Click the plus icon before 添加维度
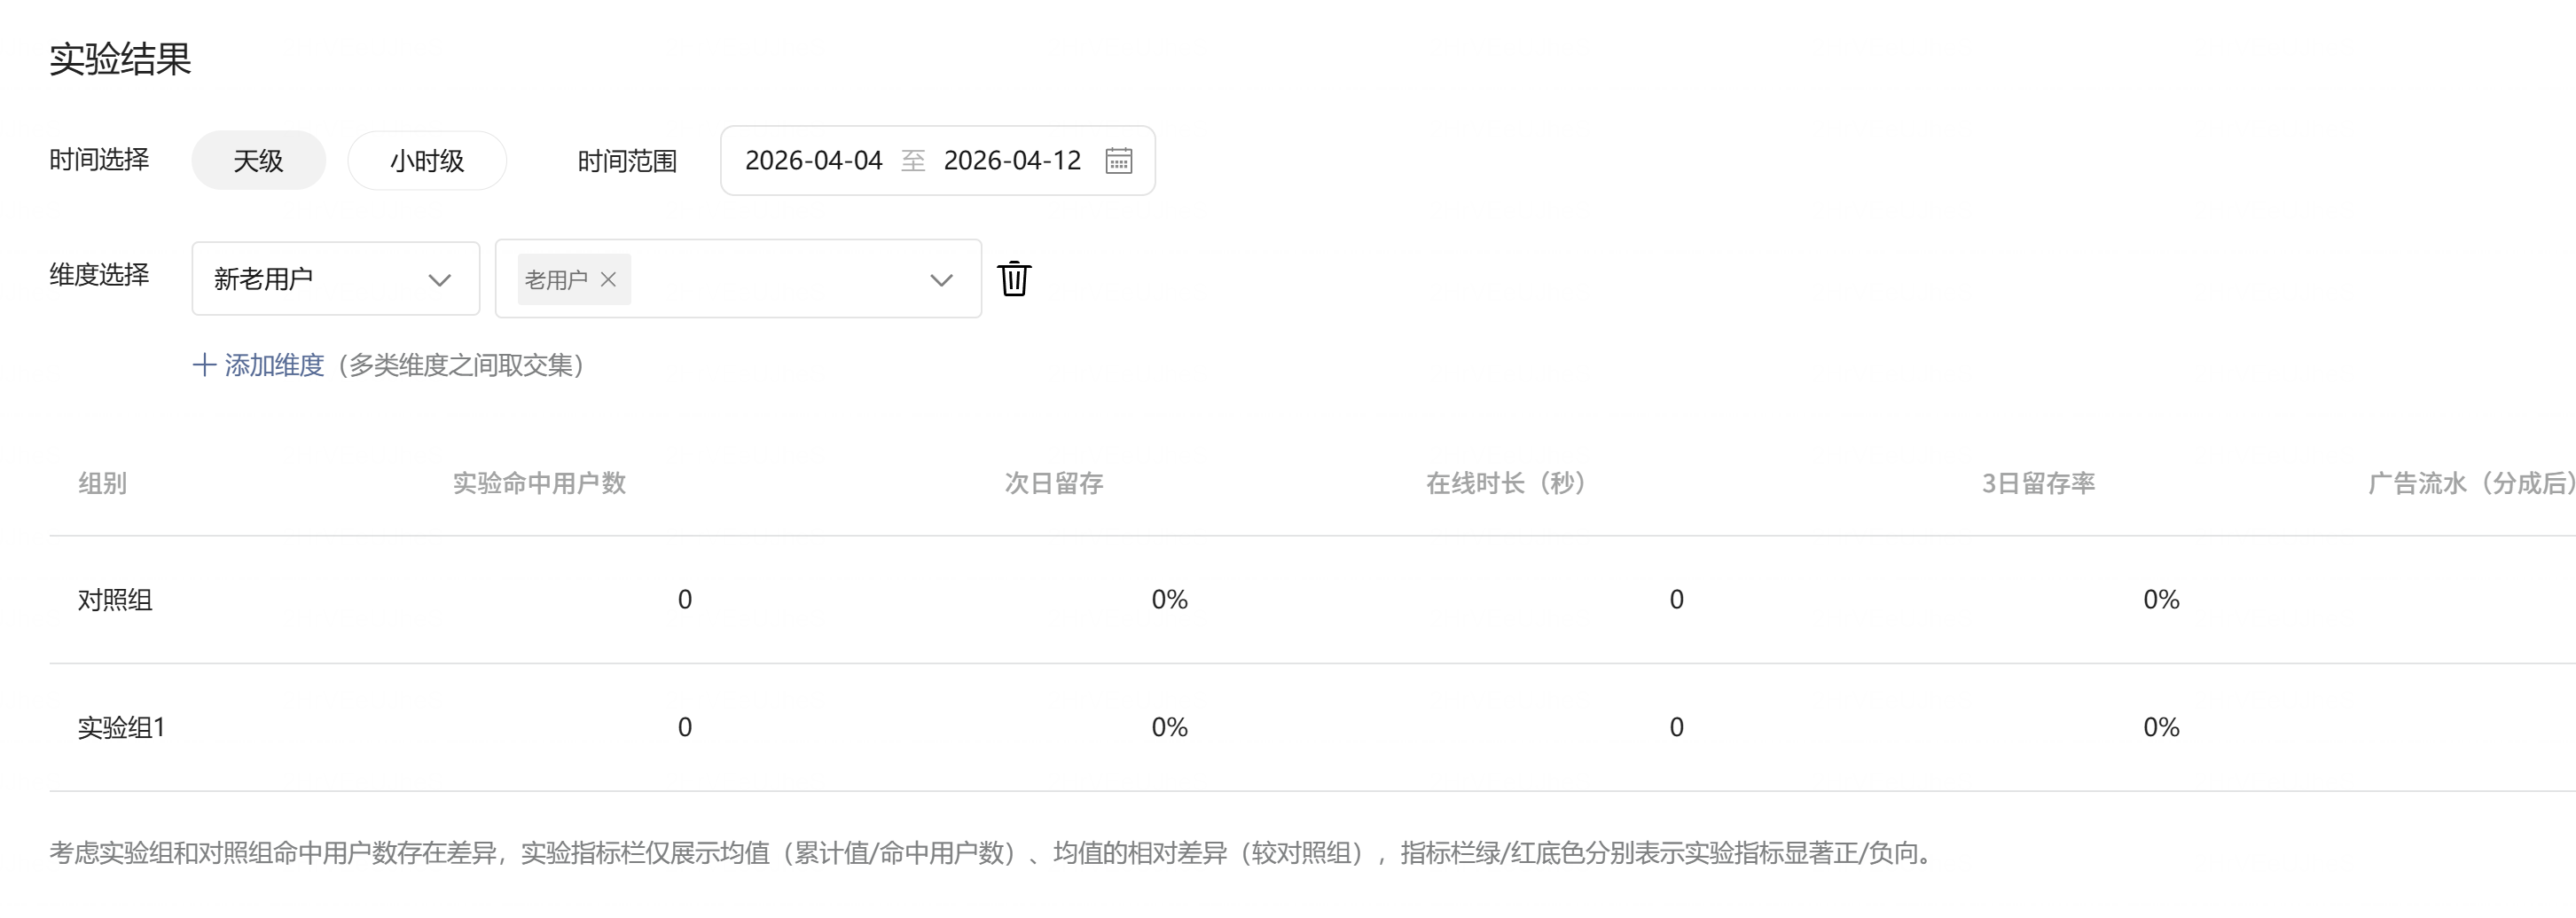 tap(204, 365)
